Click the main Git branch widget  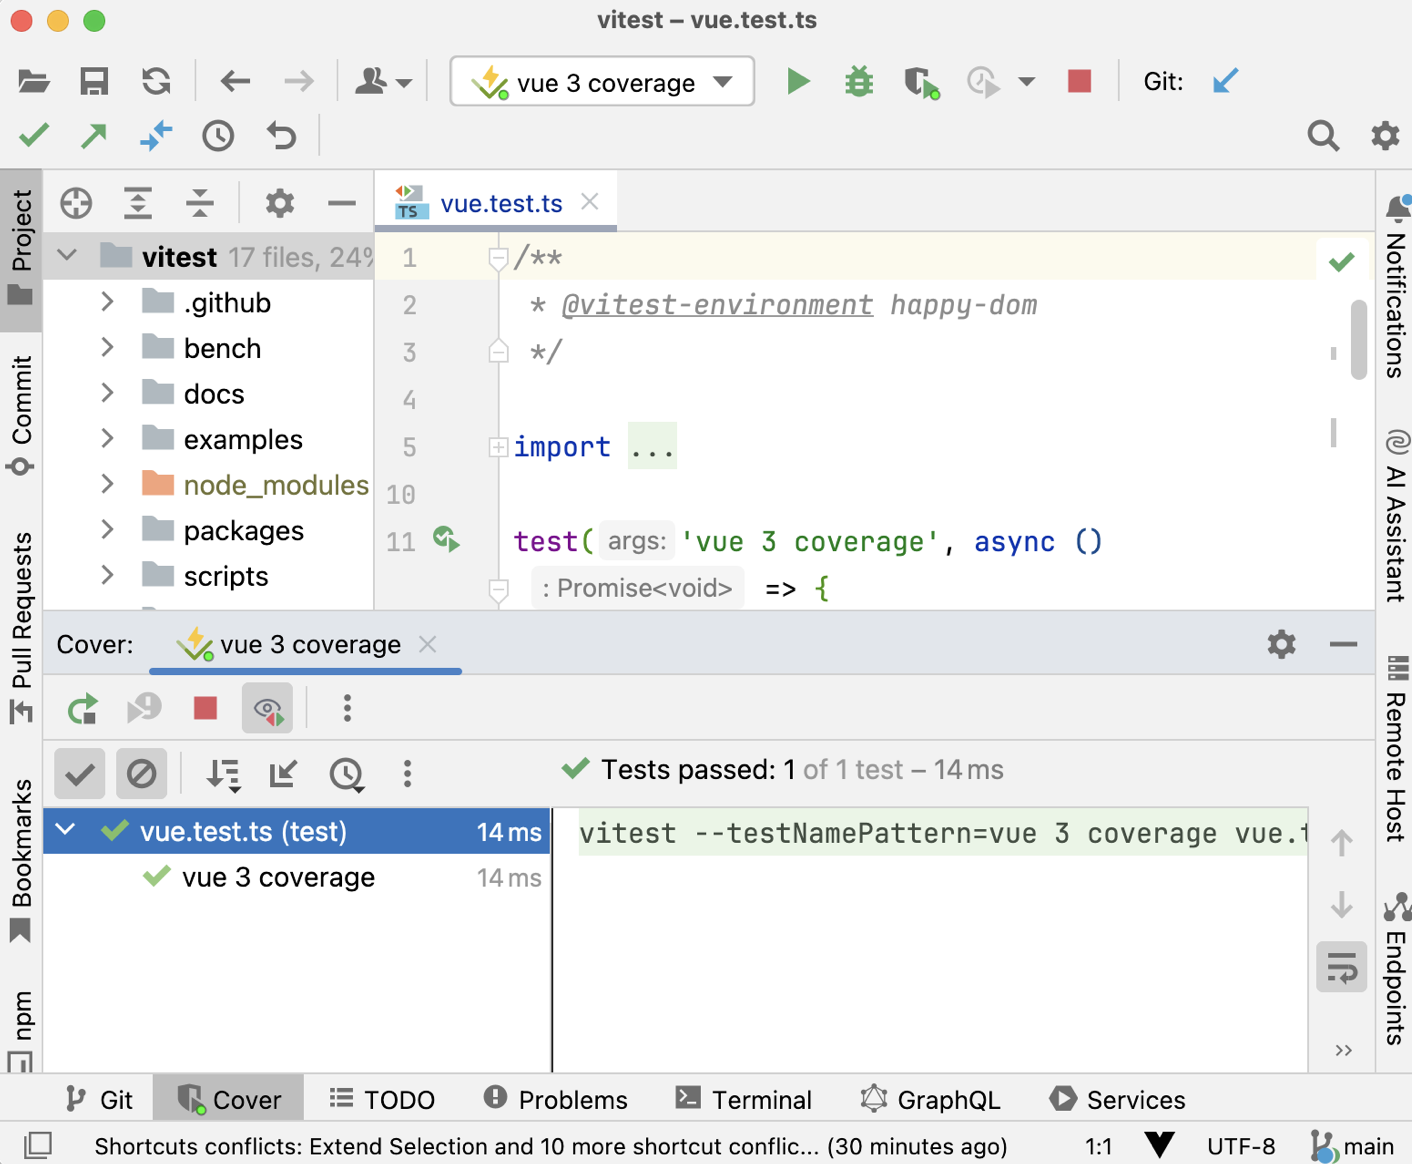pyautogui.click(x=1353, y=1146)
